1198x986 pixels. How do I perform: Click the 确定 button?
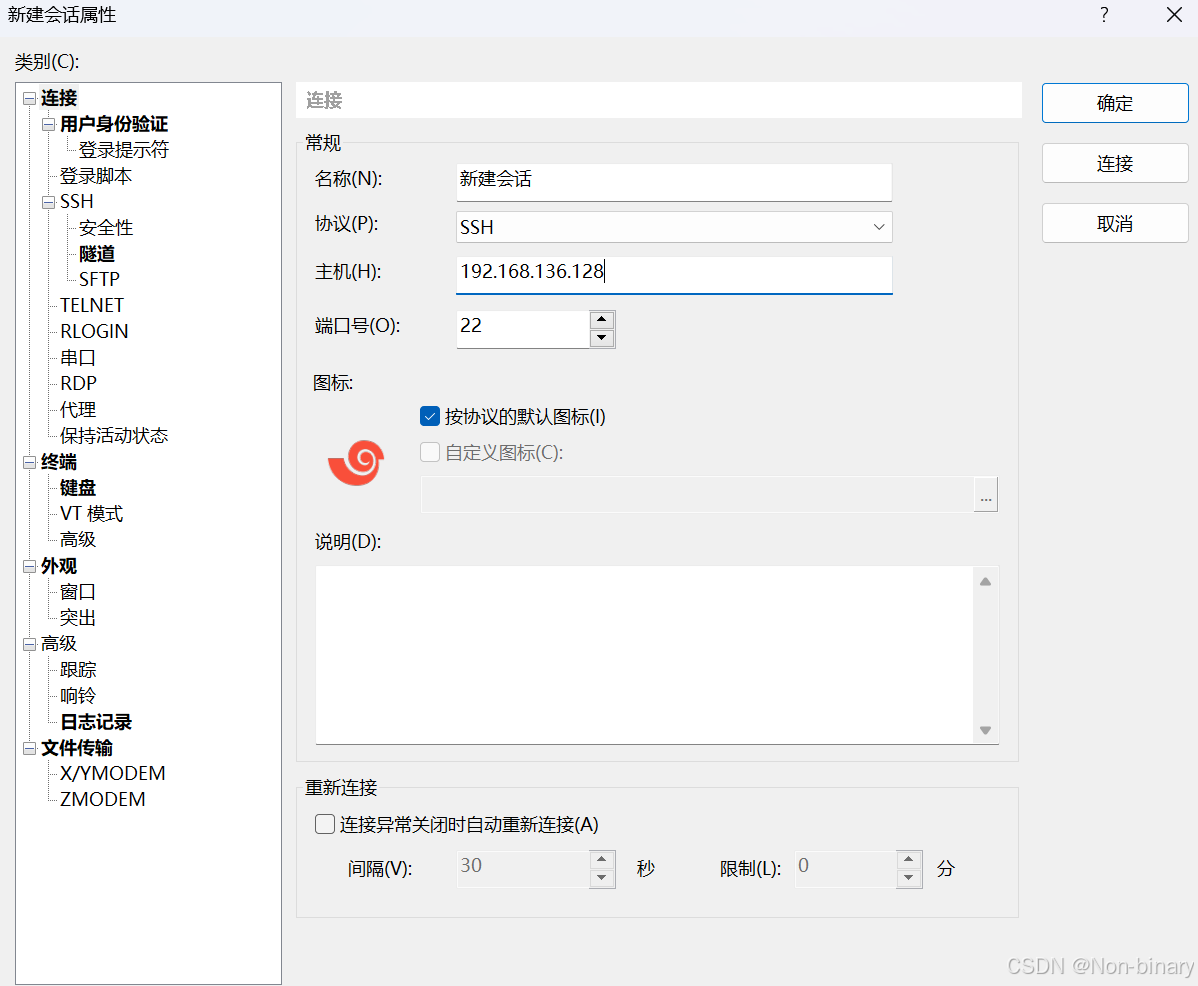click(x=1115, y=103)
